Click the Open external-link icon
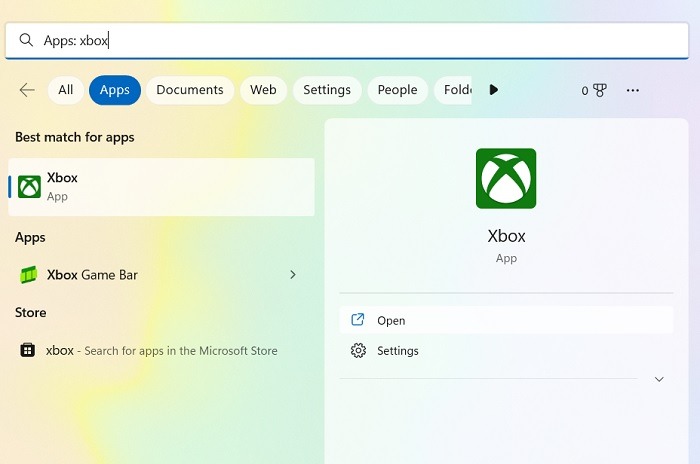Viewport: 700px width, 464px height. (358, 320)
